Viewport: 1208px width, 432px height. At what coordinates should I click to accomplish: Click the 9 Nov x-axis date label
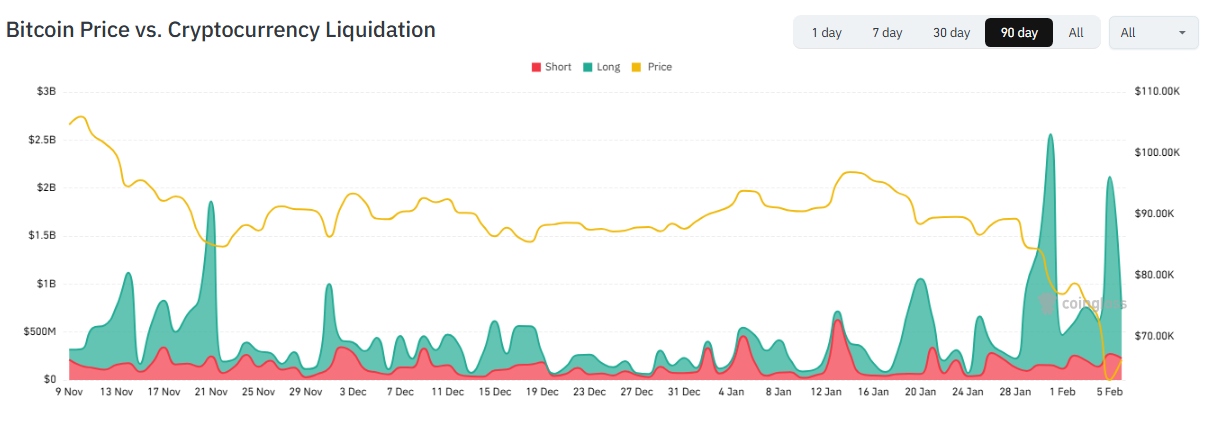[69, 392]
